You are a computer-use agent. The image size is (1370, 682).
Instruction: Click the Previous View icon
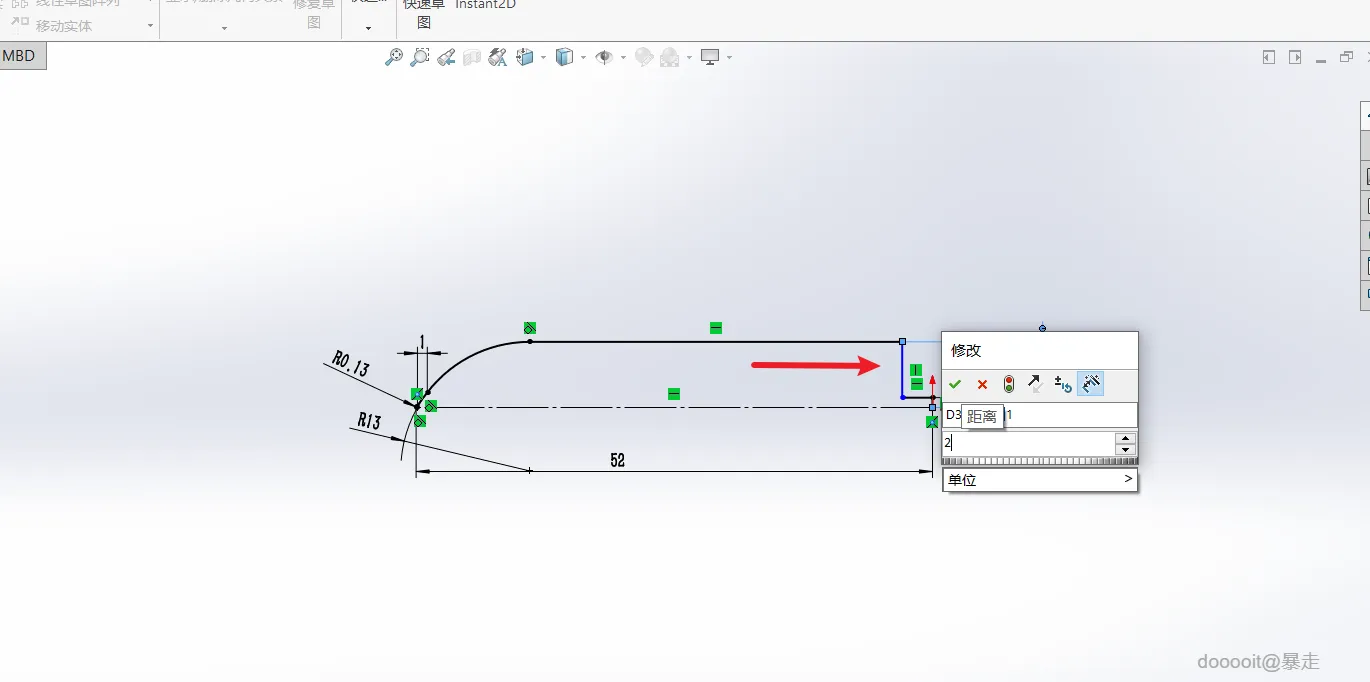coord(446,57)
